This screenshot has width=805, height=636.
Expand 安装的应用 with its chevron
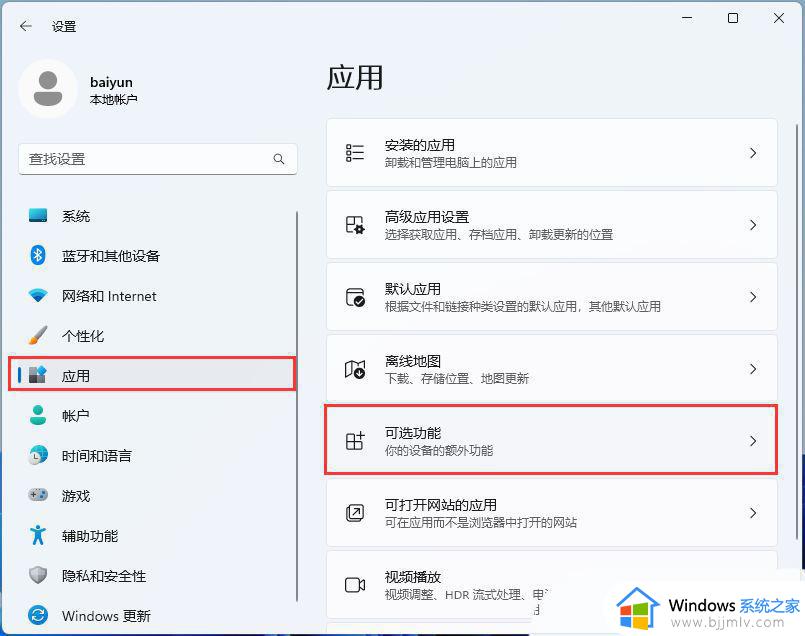[753, 153]
